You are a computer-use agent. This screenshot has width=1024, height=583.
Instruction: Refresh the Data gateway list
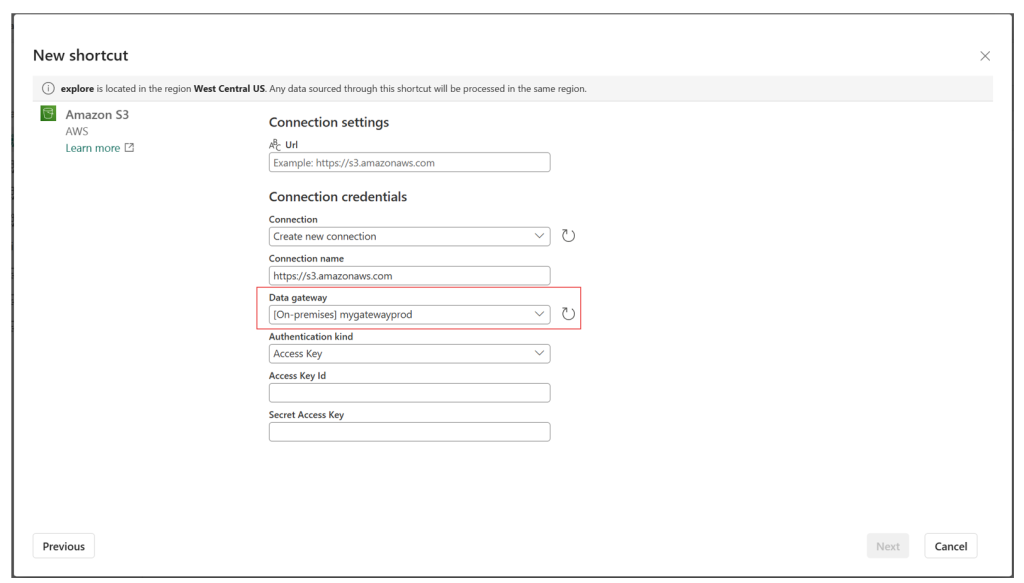[568, 314]
